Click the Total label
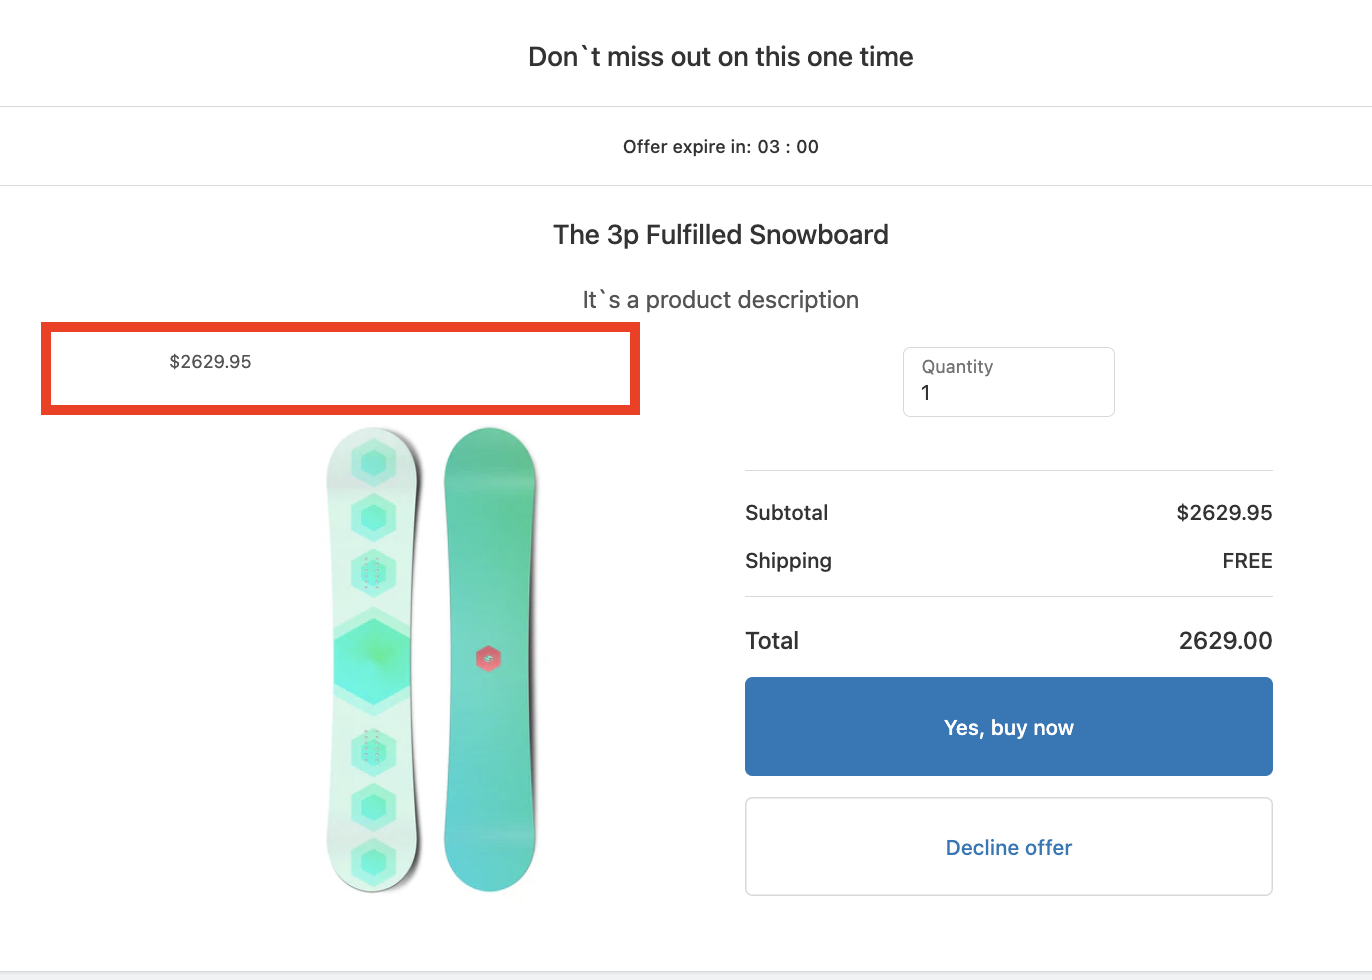 point(772,641)
